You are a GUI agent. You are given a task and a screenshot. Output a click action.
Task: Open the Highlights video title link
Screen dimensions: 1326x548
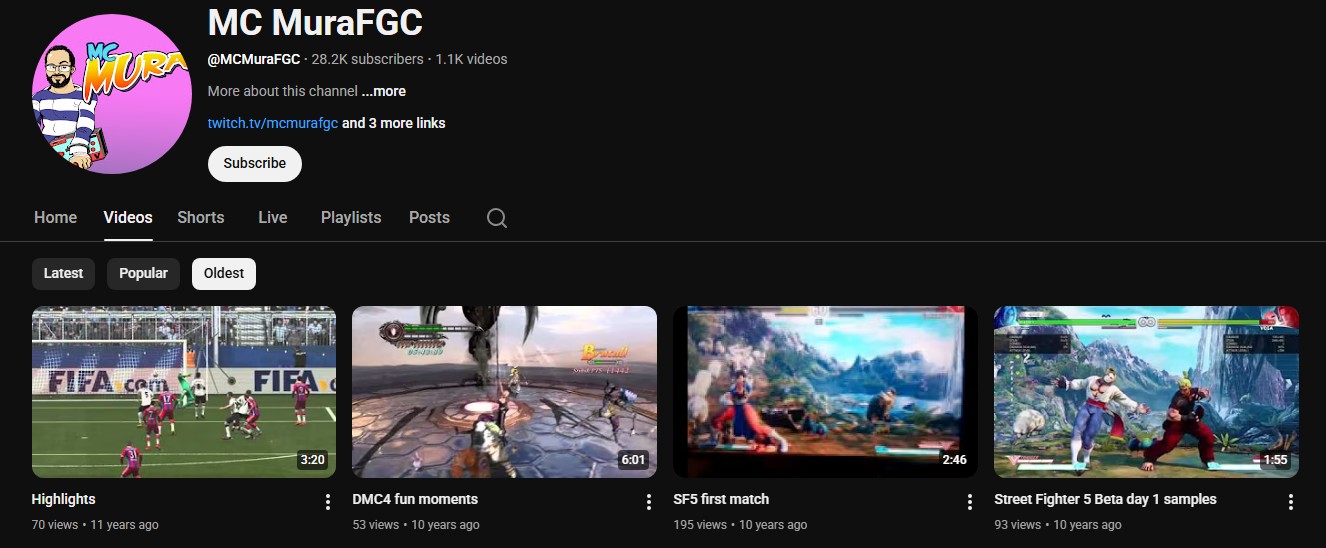(x=64, y=499)
